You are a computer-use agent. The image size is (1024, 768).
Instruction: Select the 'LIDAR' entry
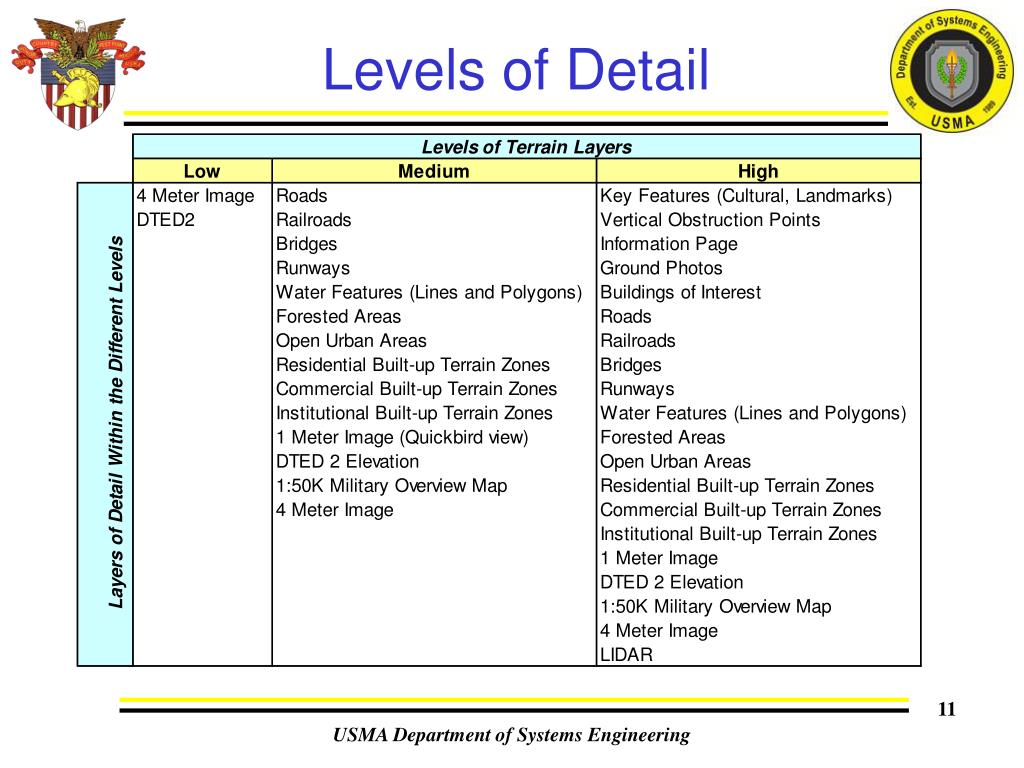(x=626, y=655)
